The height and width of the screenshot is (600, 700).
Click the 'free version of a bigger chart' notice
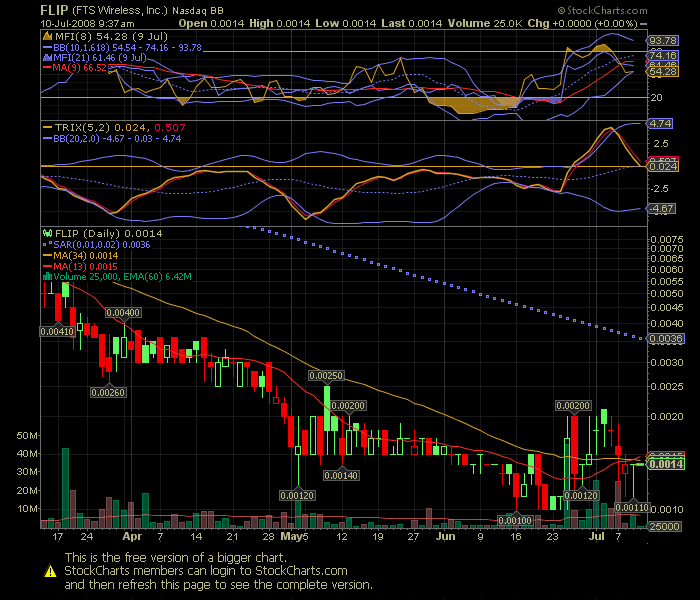[176, 558]
